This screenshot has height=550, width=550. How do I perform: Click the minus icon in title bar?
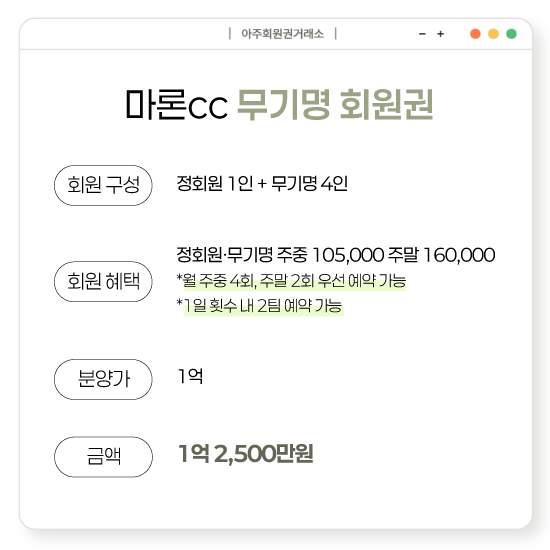click(x=422, y=34)
